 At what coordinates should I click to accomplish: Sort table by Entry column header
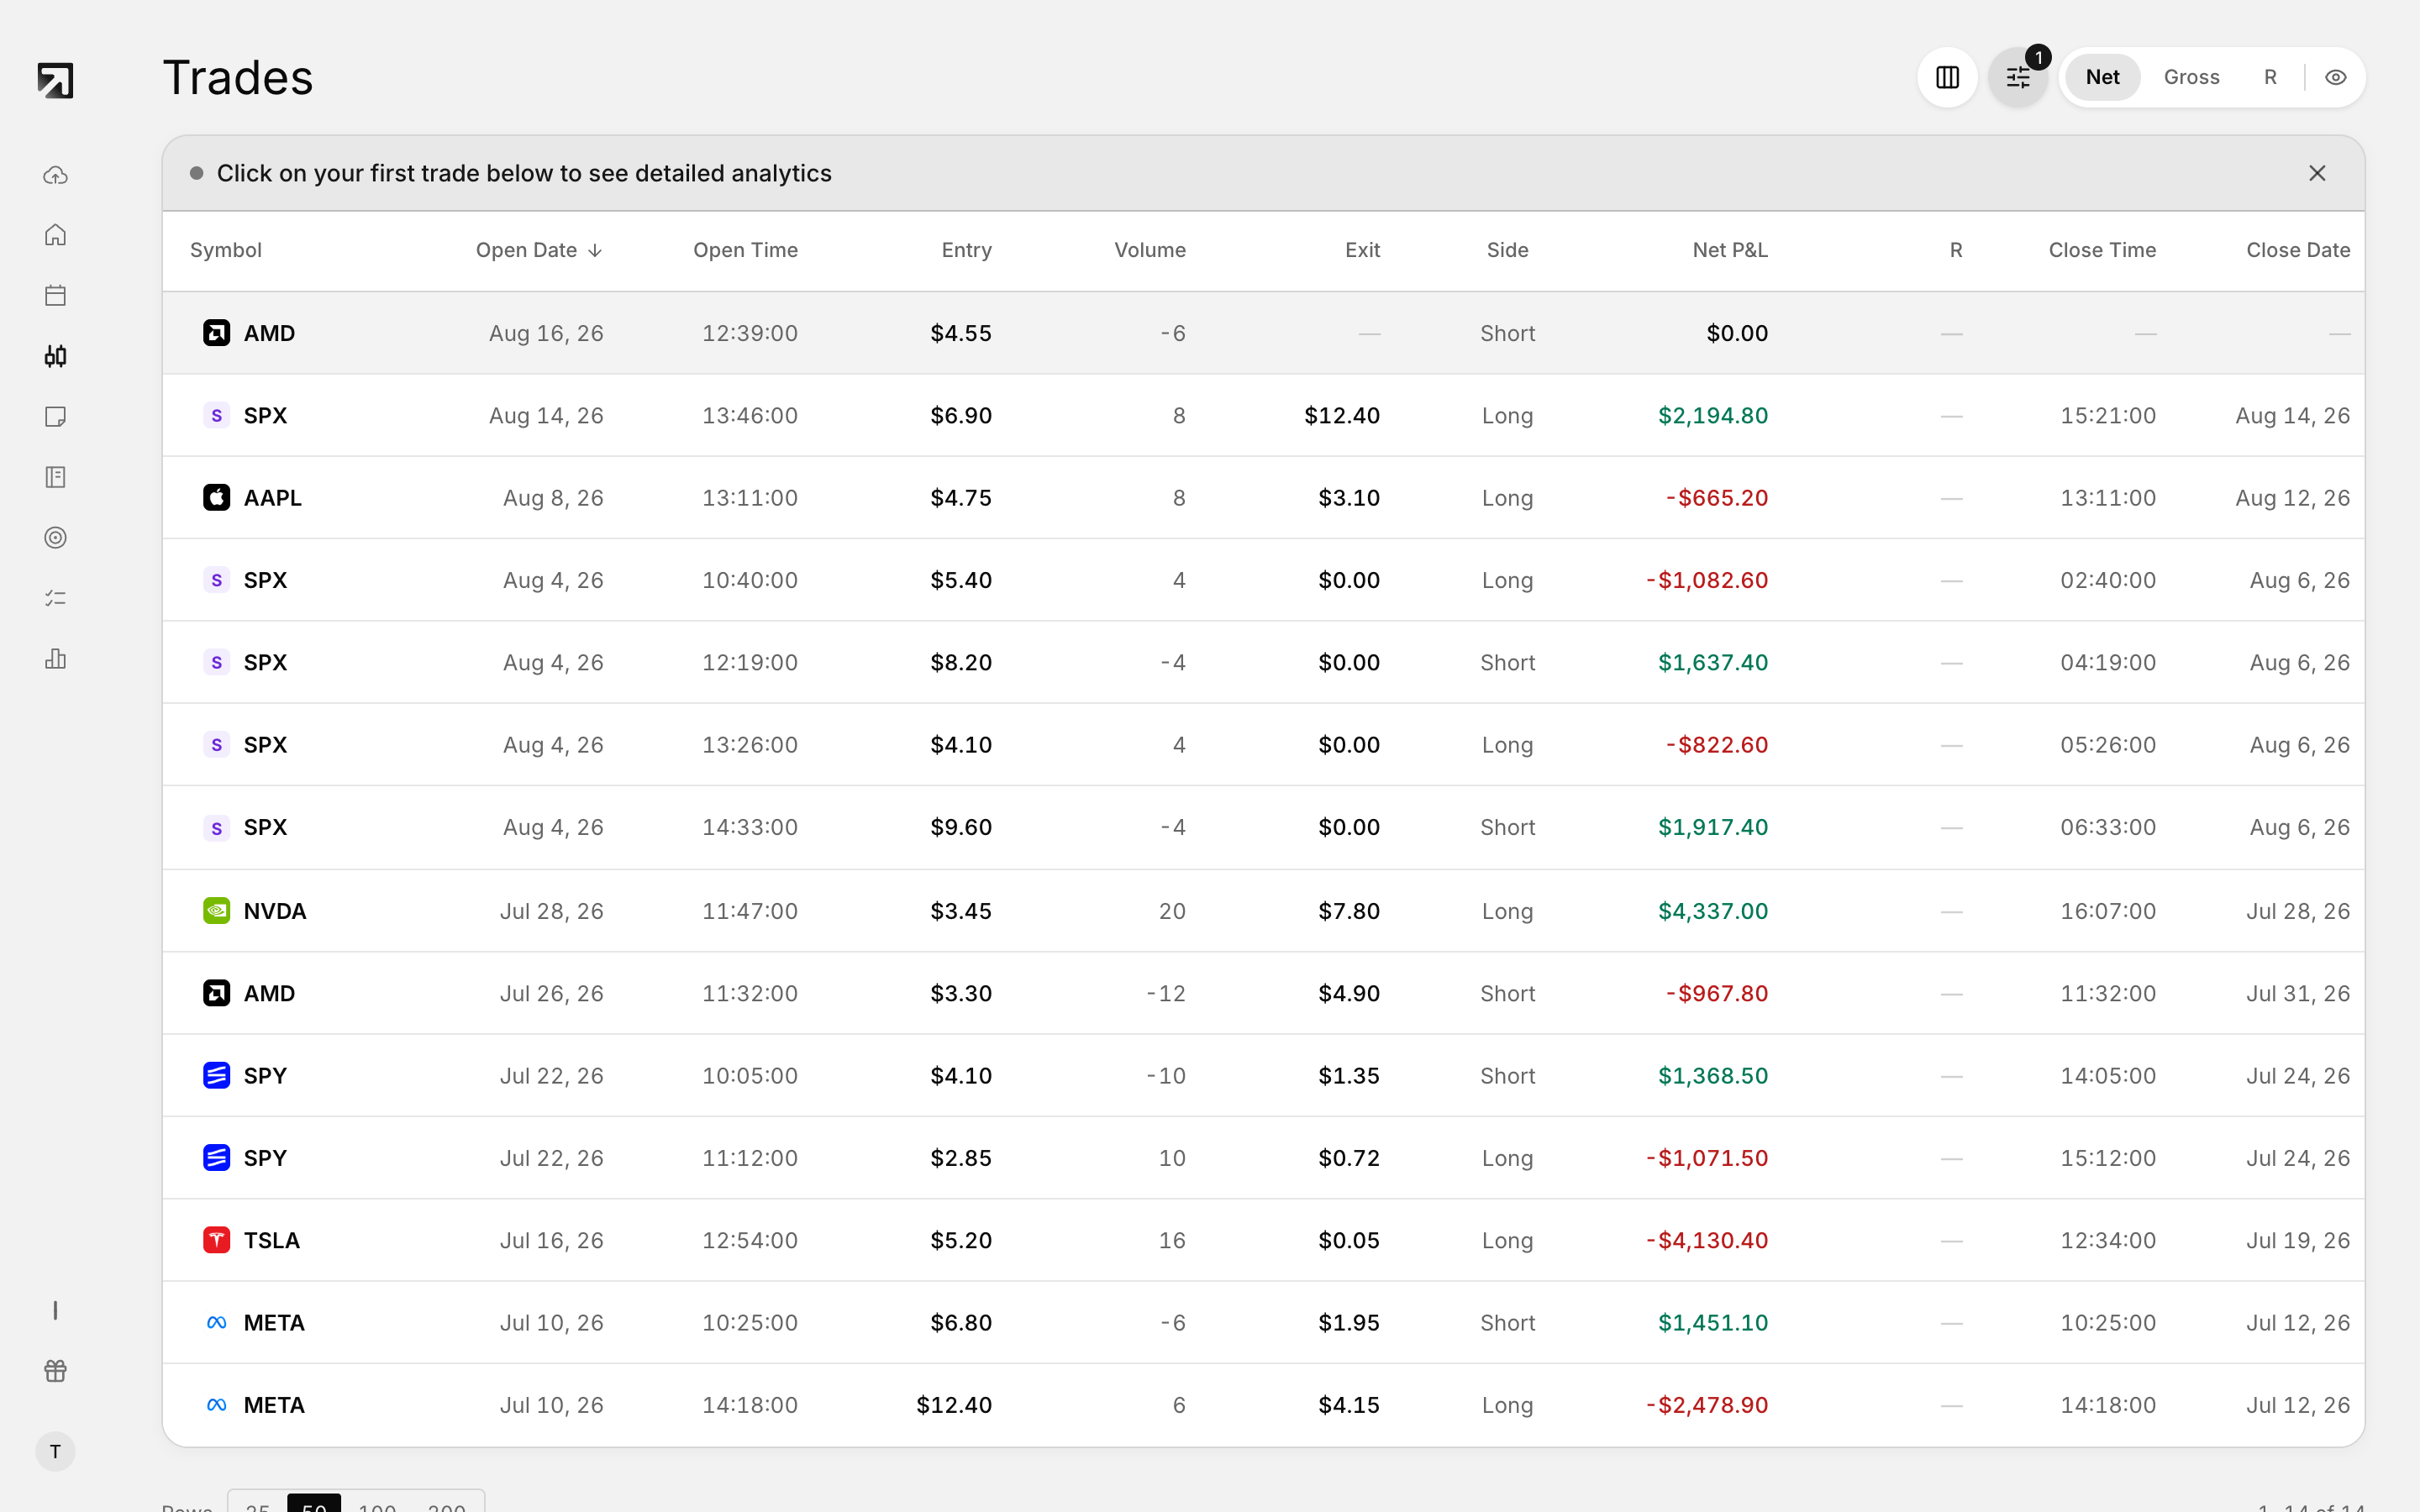click(966, 250)
